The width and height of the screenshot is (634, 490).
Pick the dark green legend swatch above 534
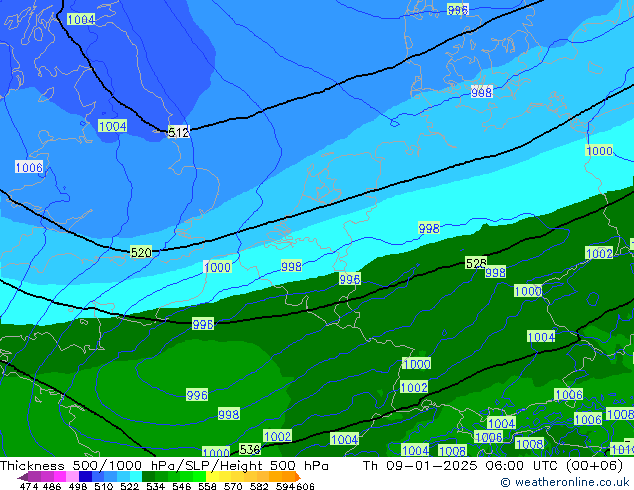pos(146,476)
